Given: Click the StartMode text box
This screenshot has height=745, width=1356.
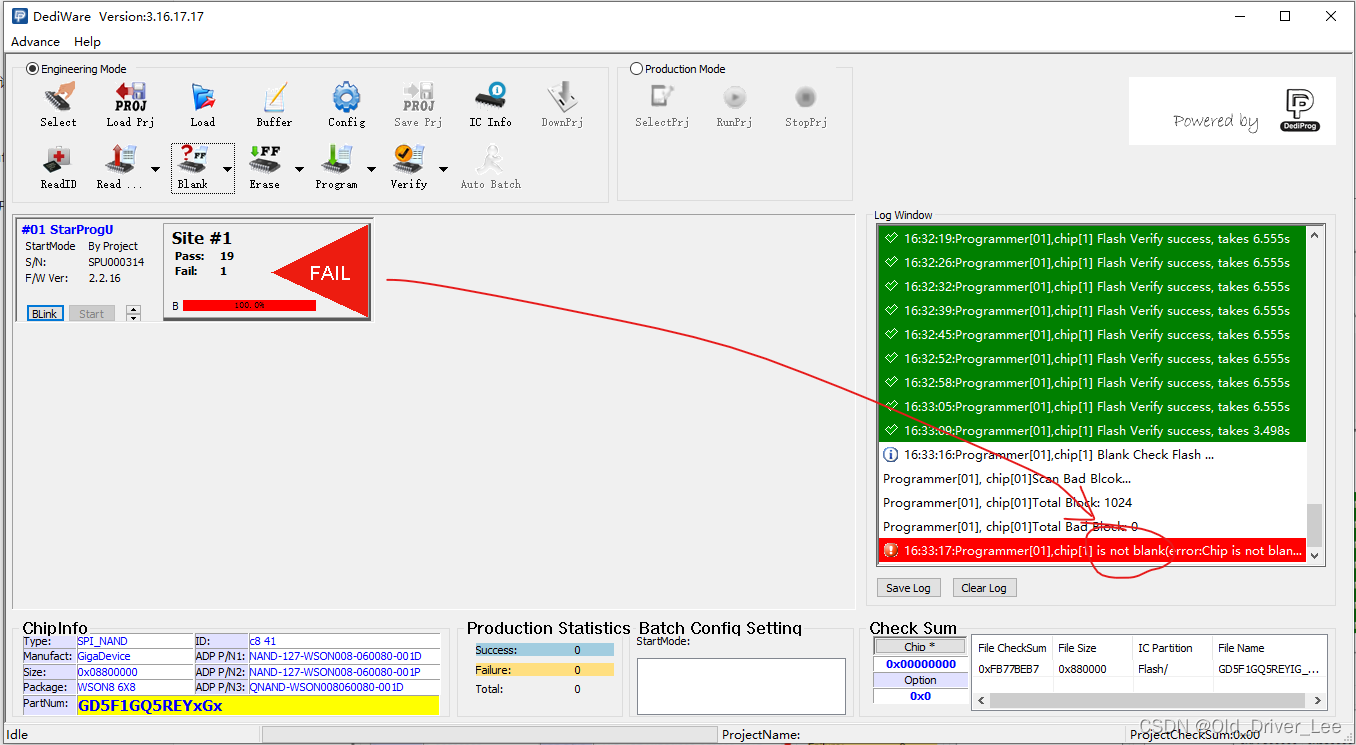Looking at the screenshot, I should click(741, 686).
